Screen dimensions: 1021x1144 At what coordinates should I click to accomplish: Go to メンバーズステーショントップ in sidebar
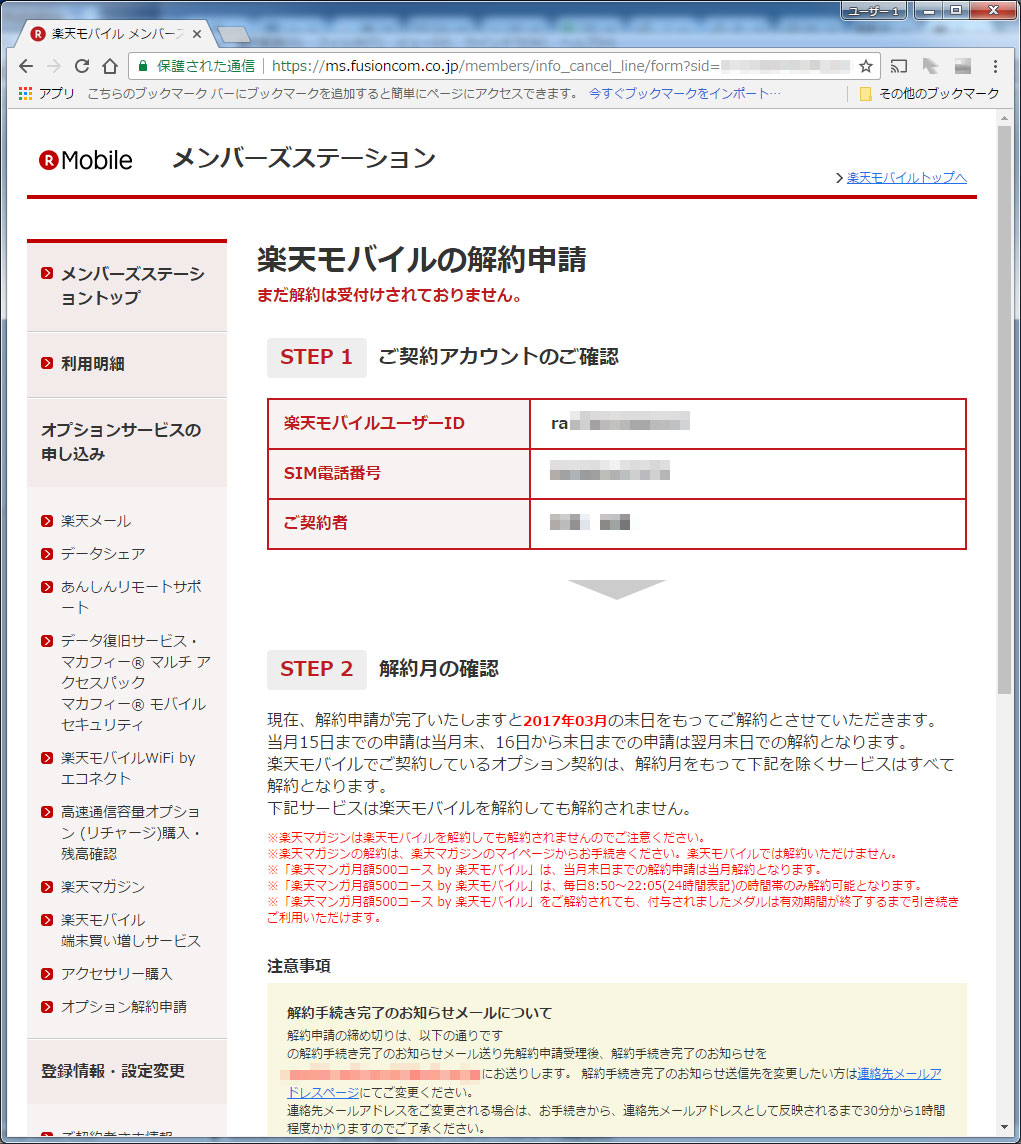pos(131,286)
